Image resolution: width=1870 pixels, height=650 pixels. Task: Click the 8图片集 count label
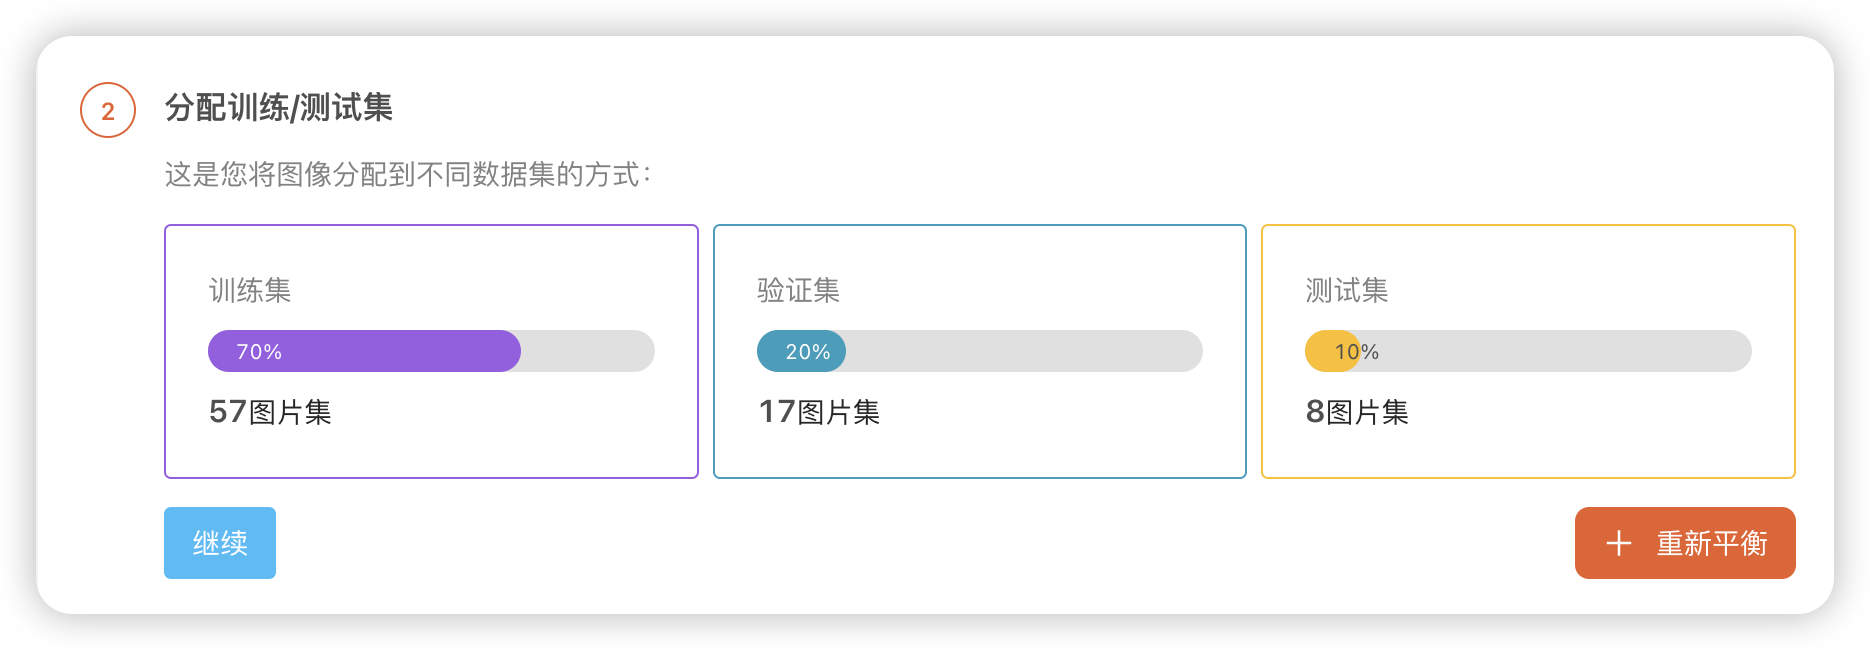(x=1357, y=412)
